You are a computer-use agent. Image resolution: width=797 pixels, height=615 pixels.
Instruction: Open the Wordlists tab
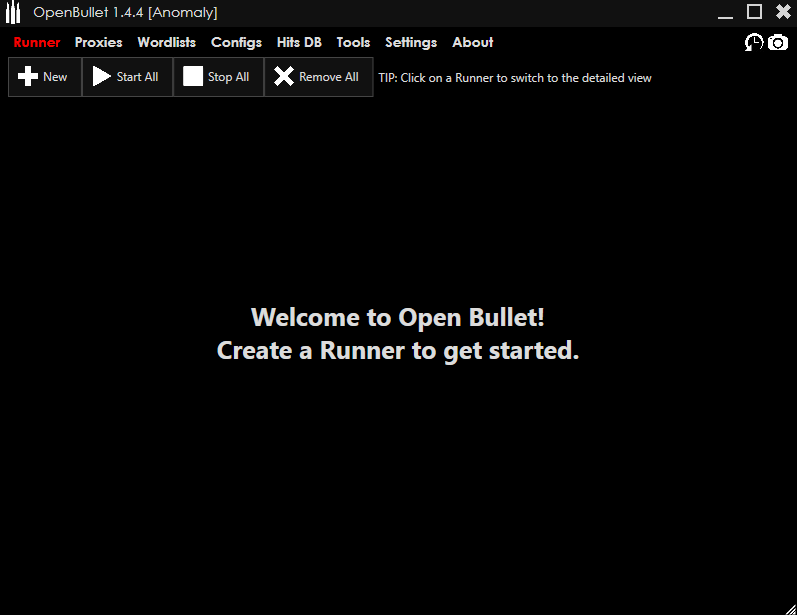[166, 42]
